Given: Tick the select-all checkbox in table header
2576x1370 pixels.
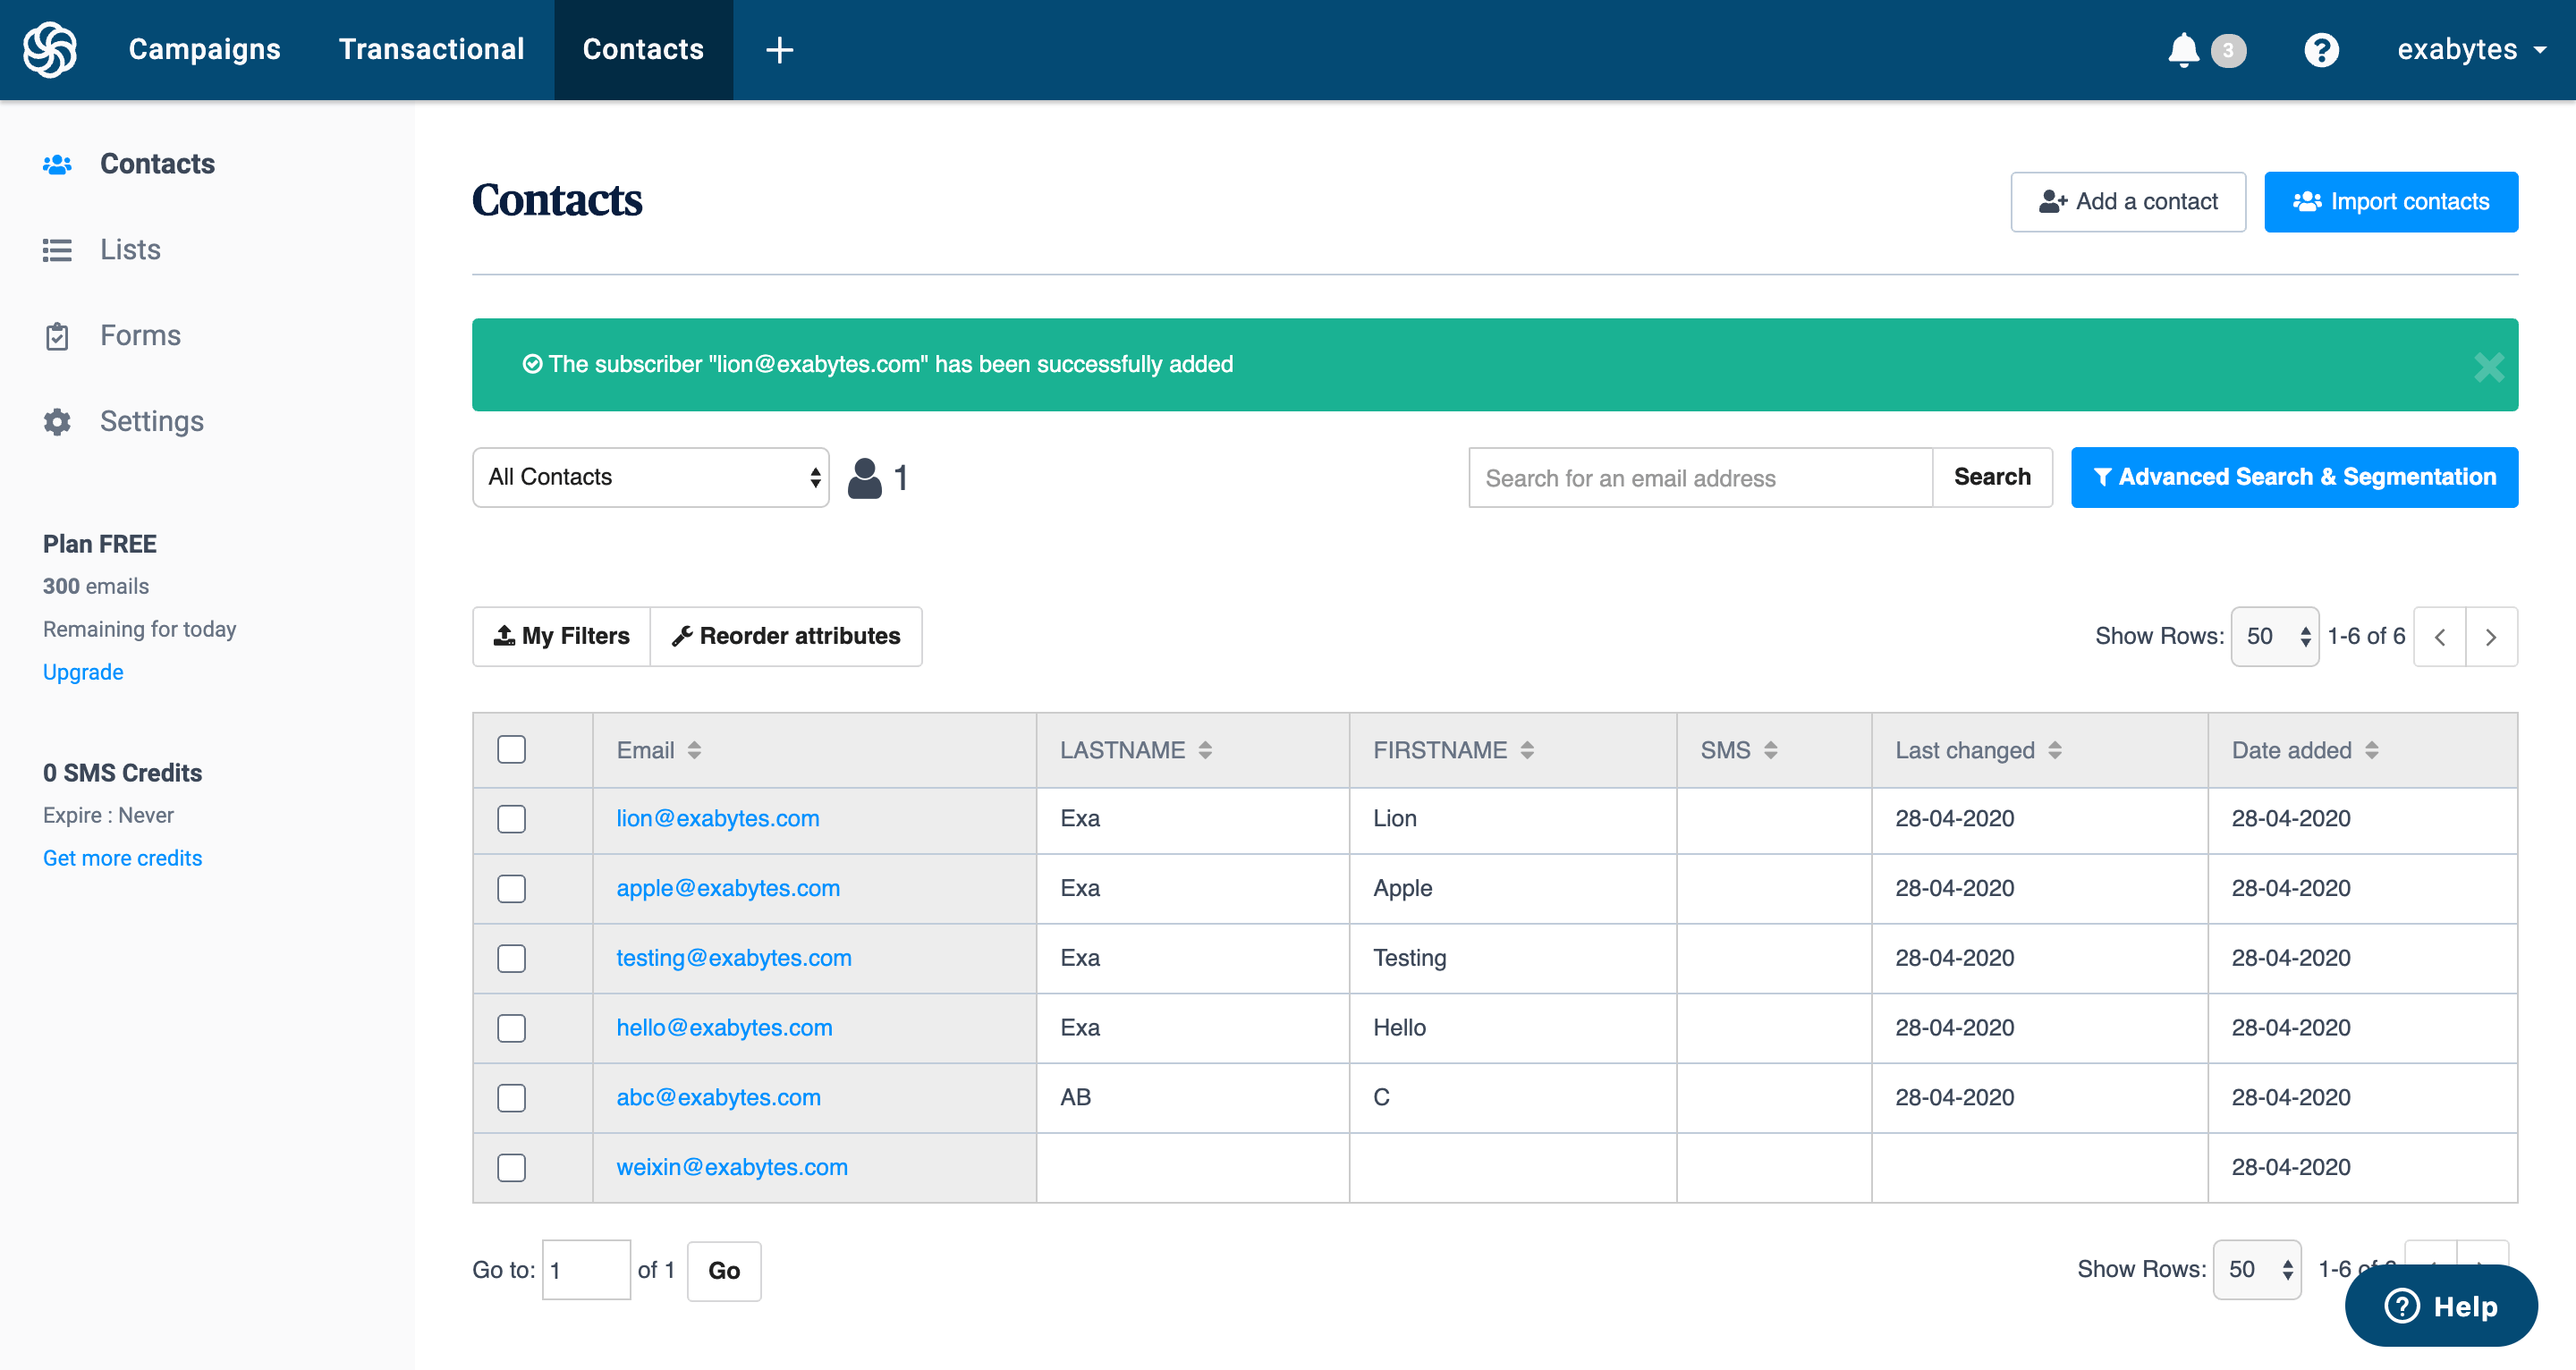Looking at the screenshot, I should click(x=511, y=750).
